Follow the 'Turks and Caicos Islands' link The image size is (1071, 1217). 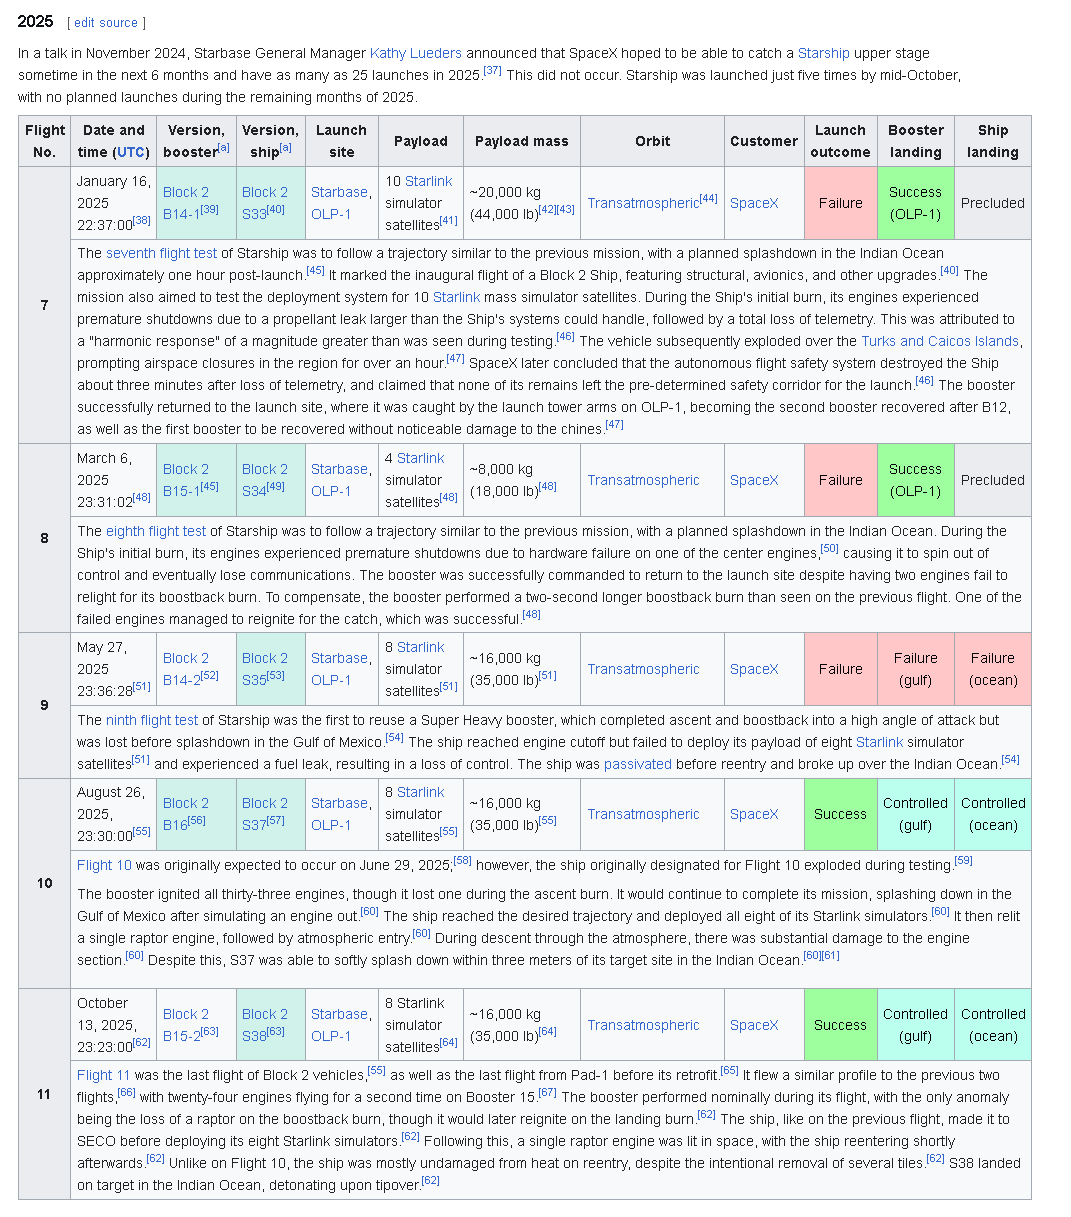(940, 341)
